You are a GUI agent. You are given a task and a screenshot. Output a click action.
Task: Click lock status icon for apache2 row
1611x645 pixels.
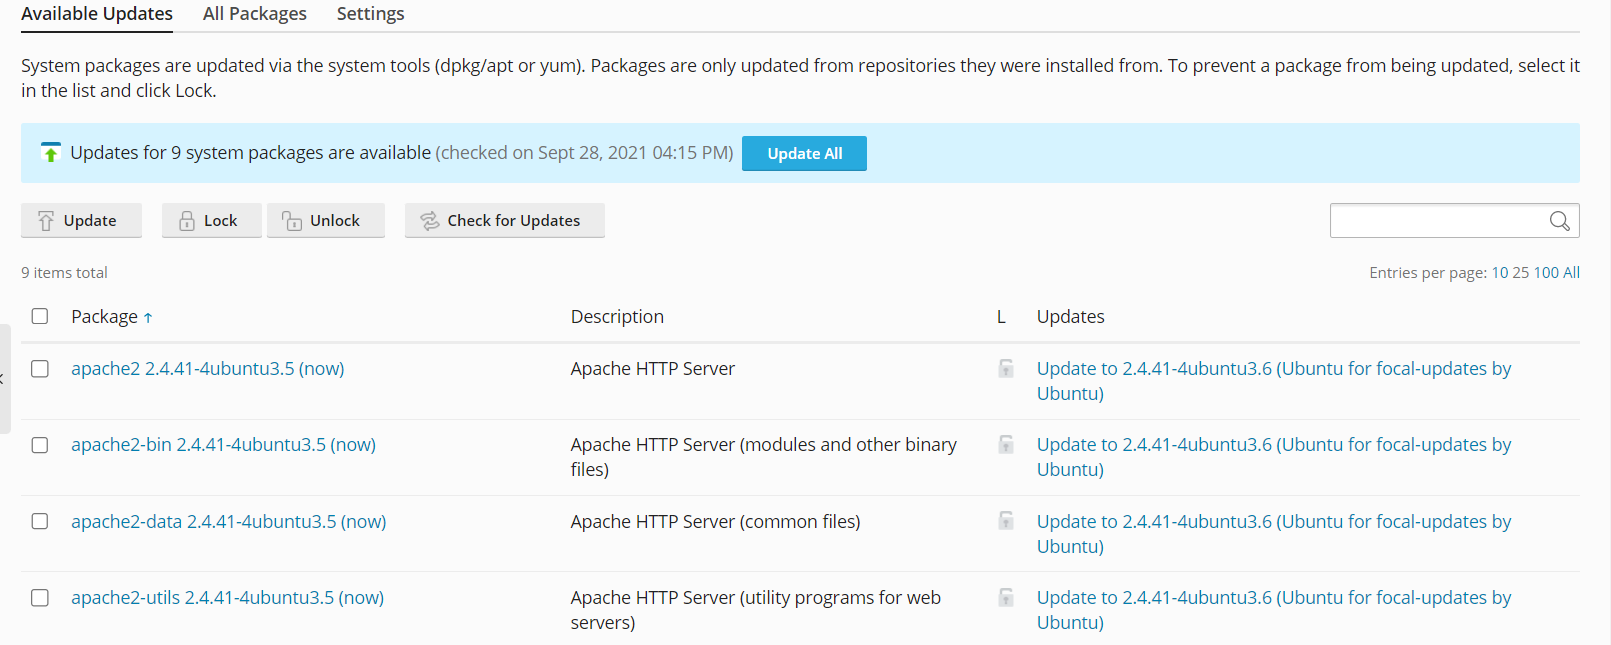[1006, 369]
